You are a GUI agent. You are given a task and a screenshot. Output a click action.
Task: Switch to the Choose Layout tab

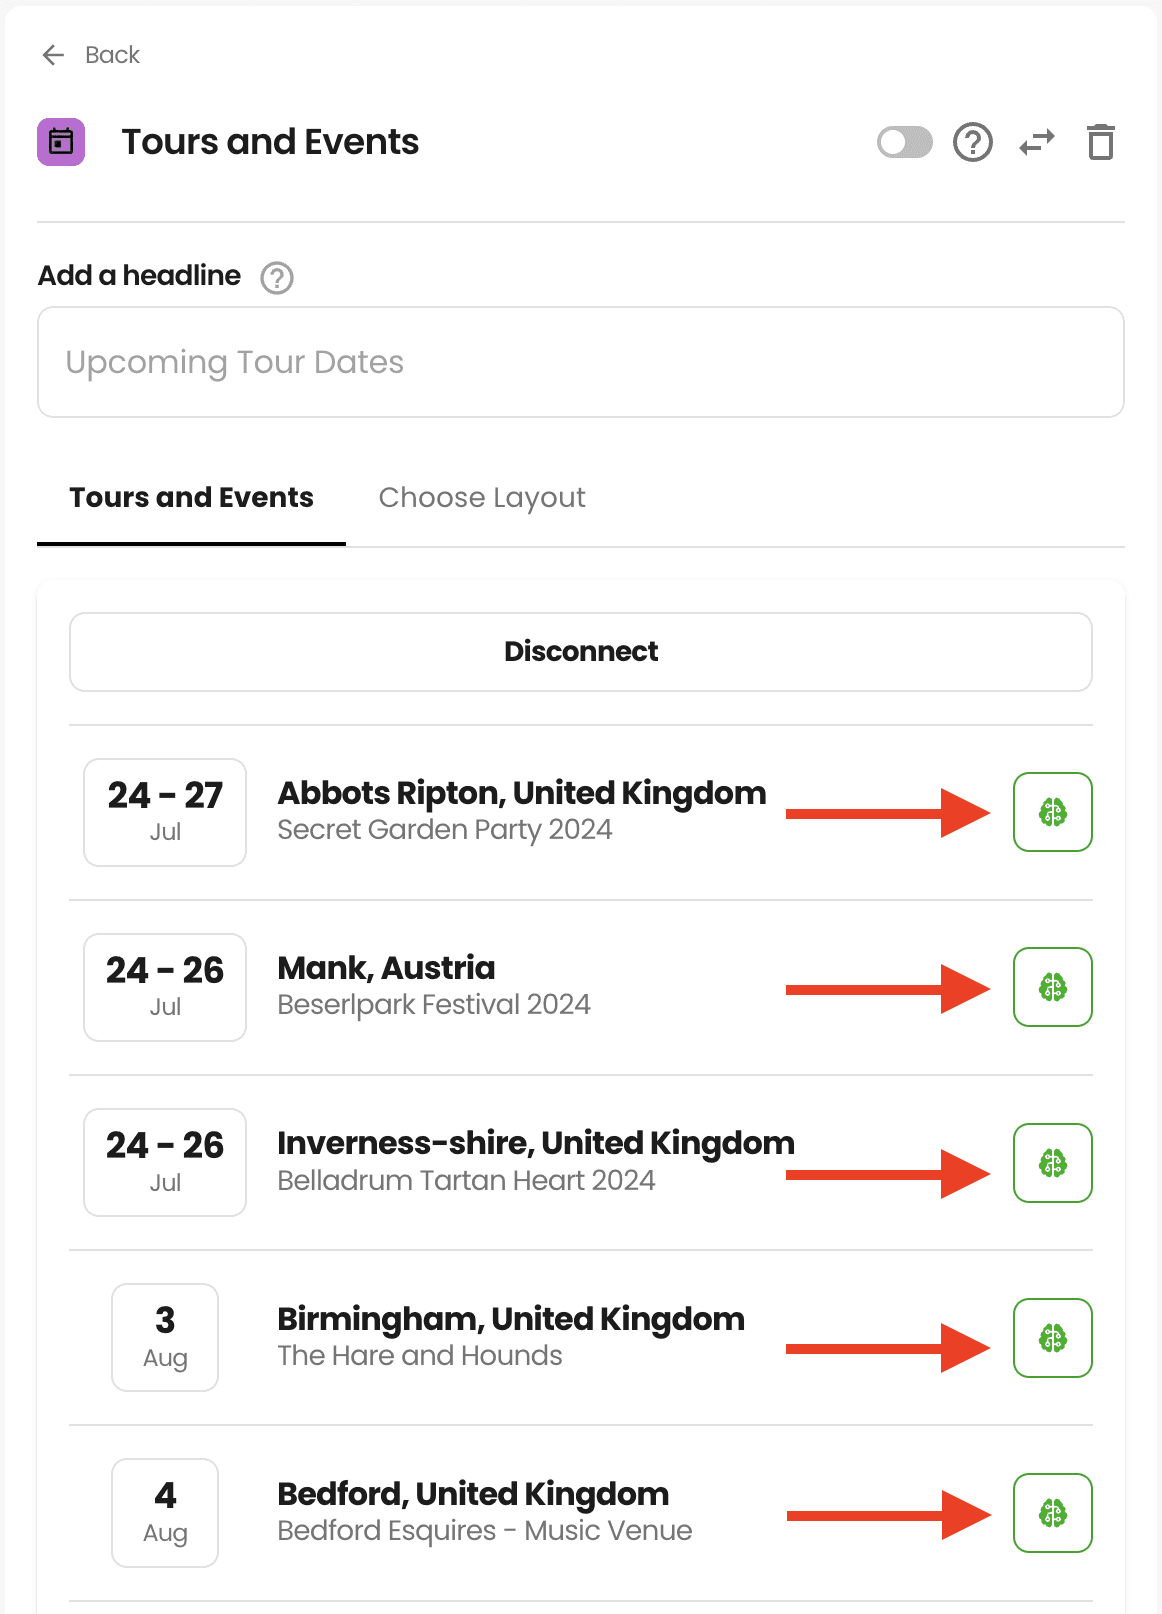[482, 498]
